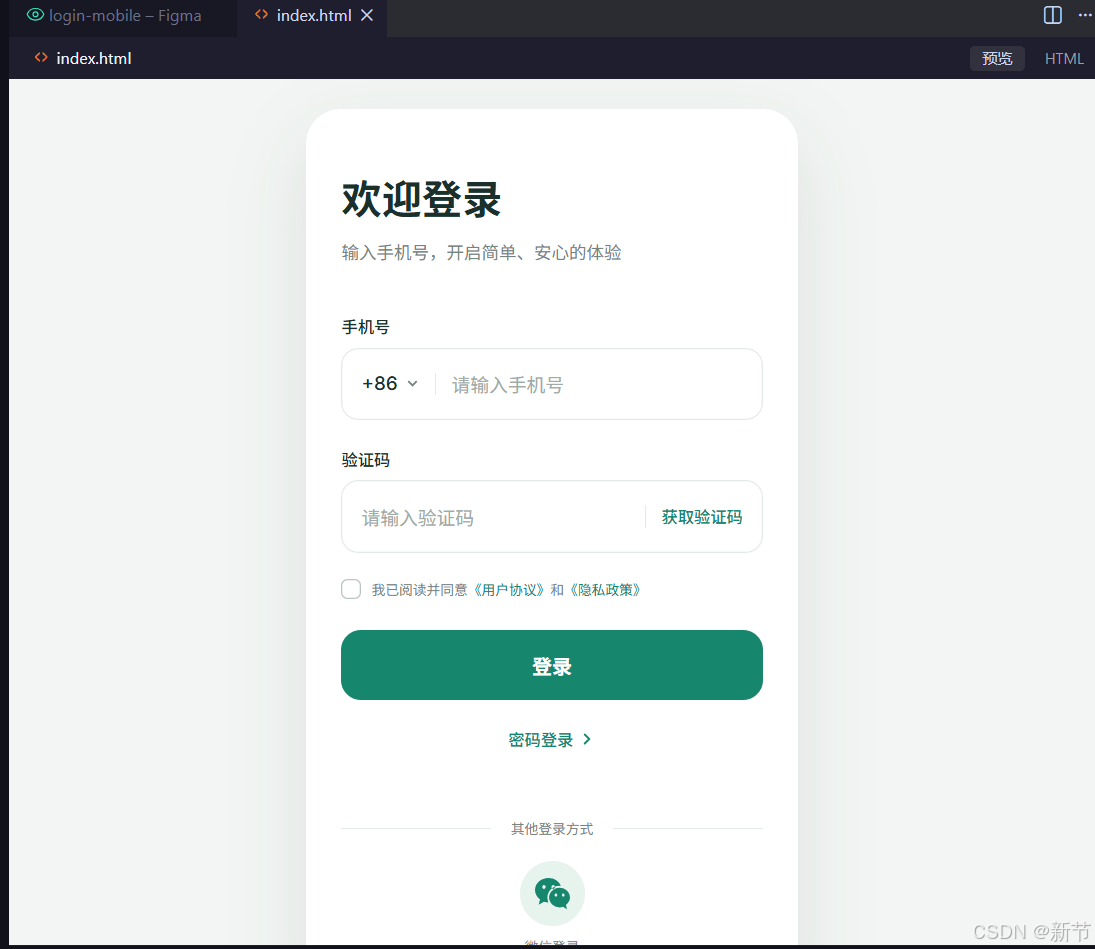The height and width of the screenshot is (949, 1095).
Task: Tick the agreement checkbox
Action: click(x=351, y=589)
